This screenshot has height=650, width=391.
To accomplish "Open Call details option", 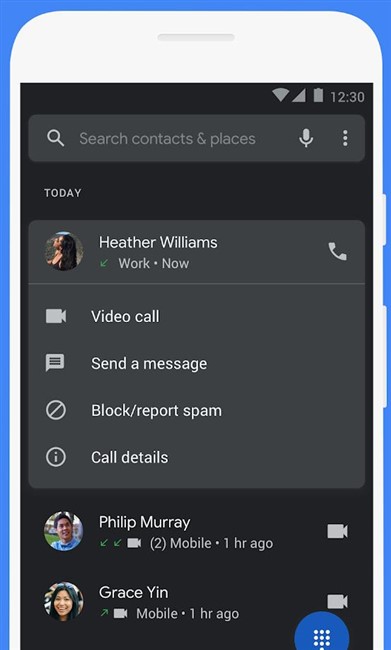I will pyautogui.click(x=197, y=457).
